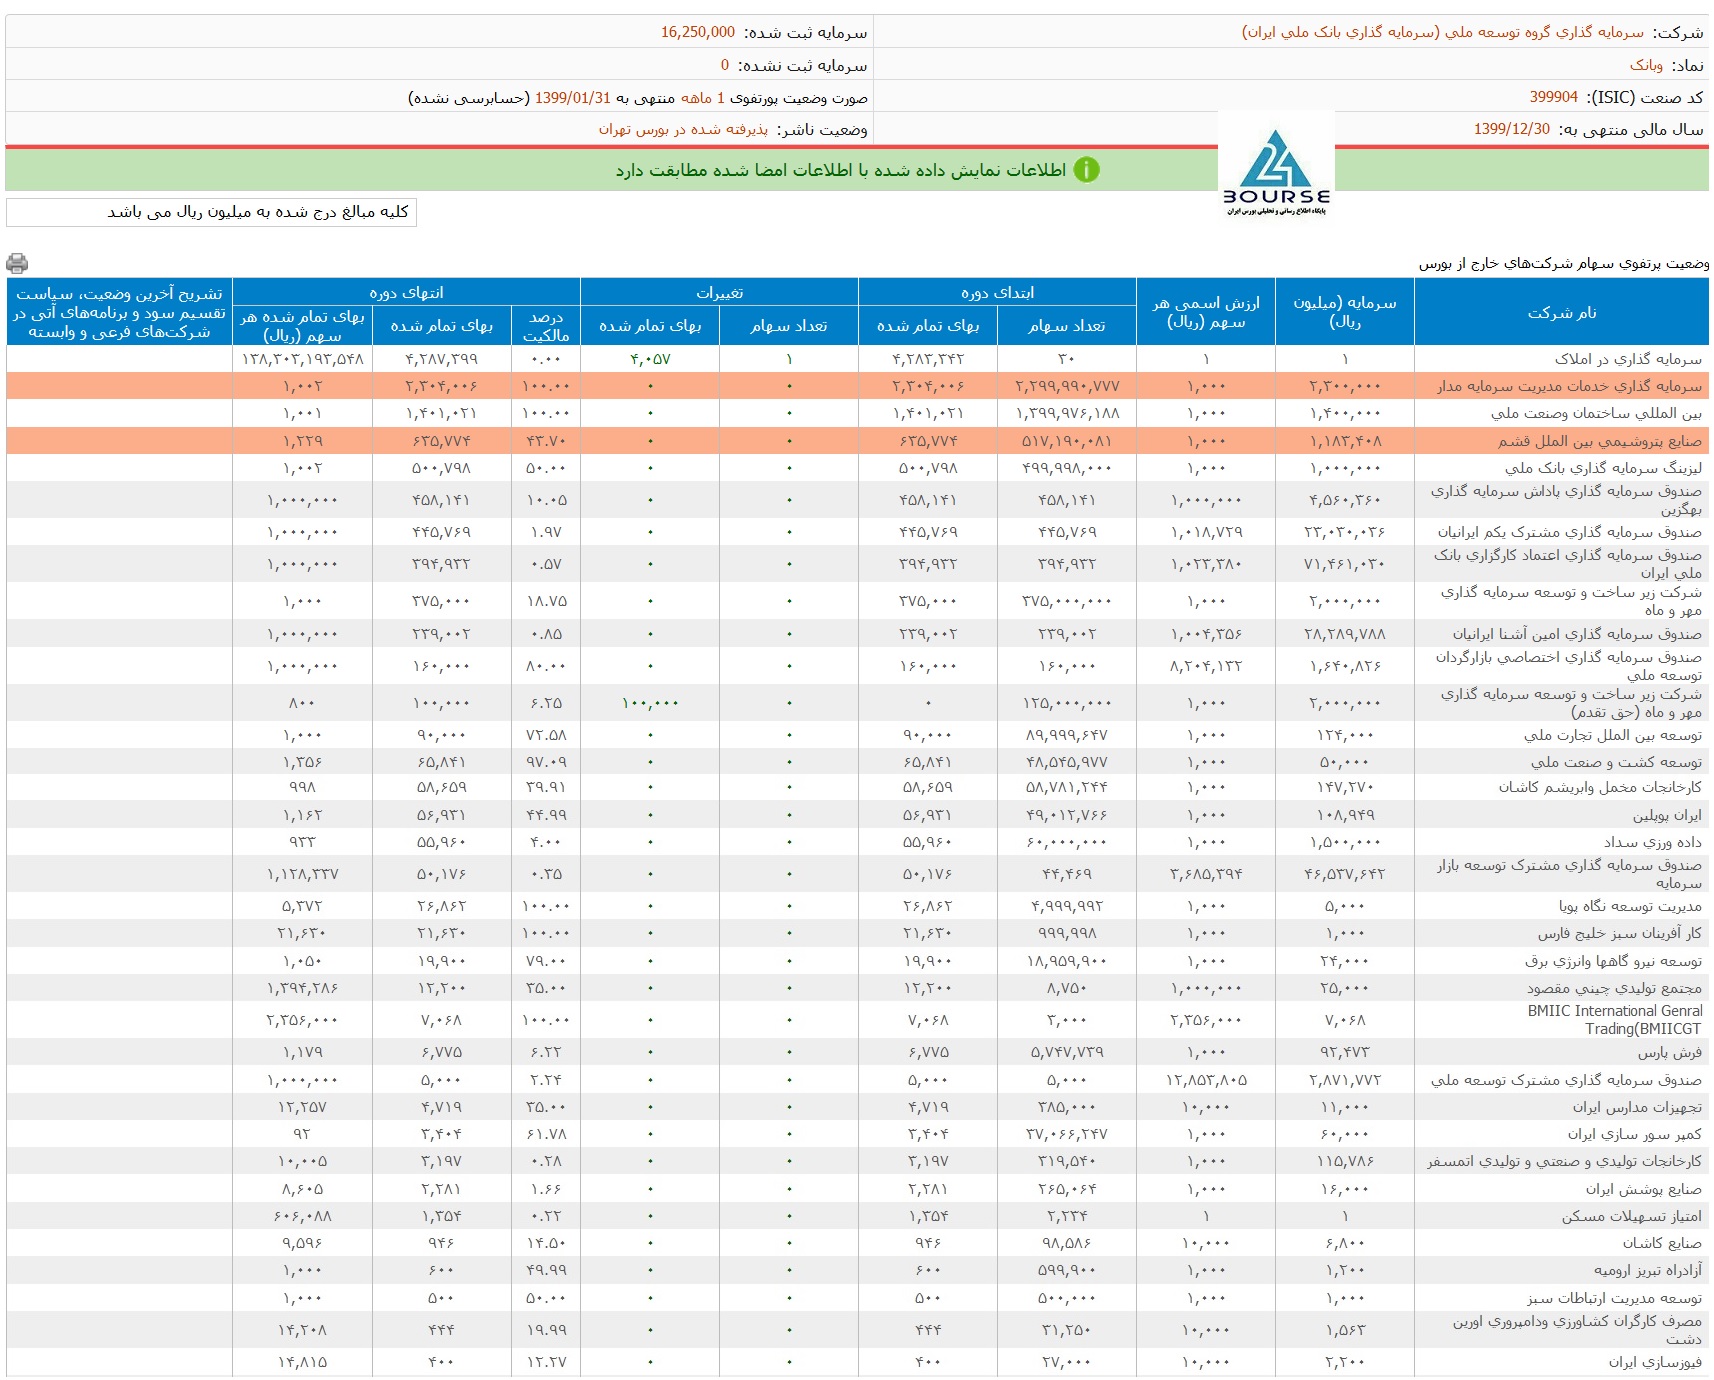Click the green info icon in banner
Viewport: 1714px width, 1380px height.
point(1086,170)
